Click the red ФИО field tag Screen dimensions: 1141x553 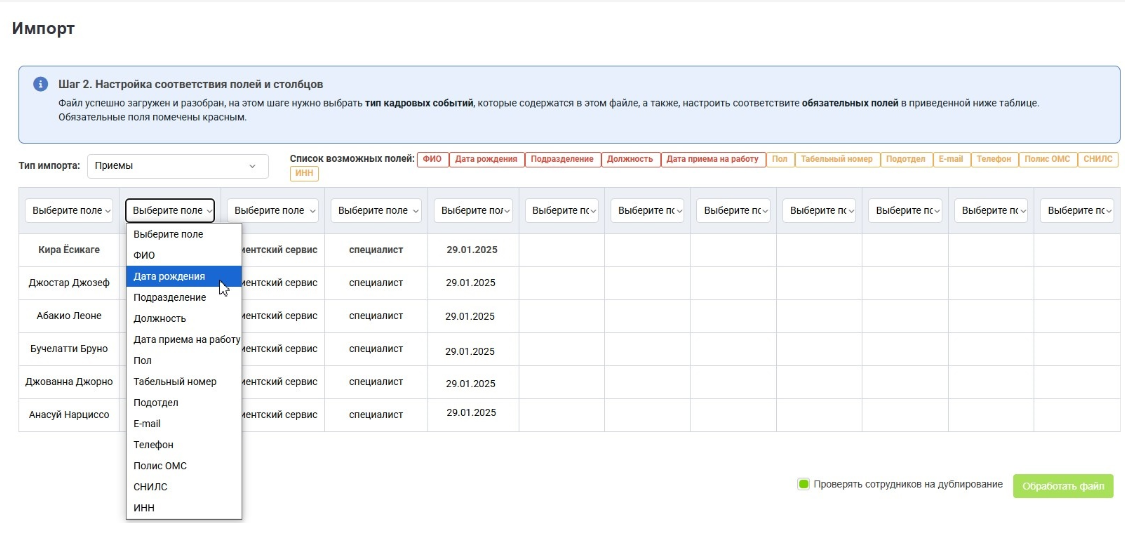coord(432,159)
